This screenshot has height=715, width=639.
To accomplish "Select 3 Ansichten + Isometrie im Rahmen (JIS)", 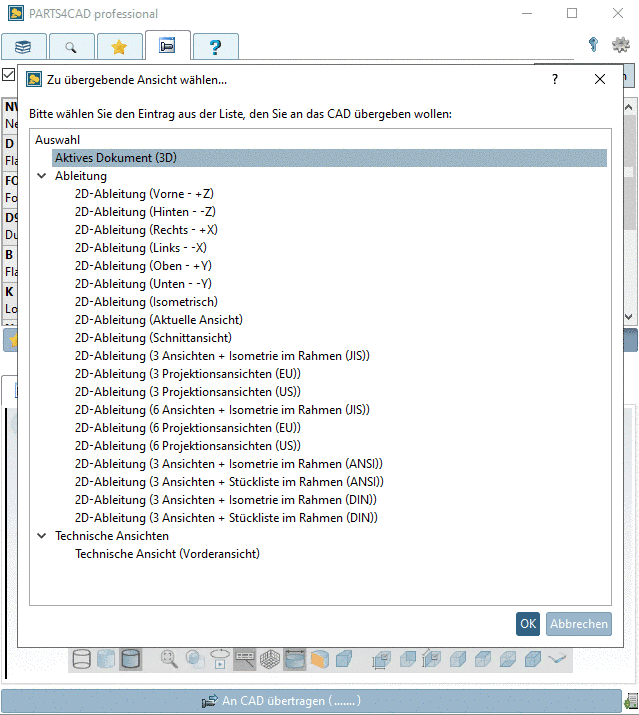I will click(x=222, y=356).
